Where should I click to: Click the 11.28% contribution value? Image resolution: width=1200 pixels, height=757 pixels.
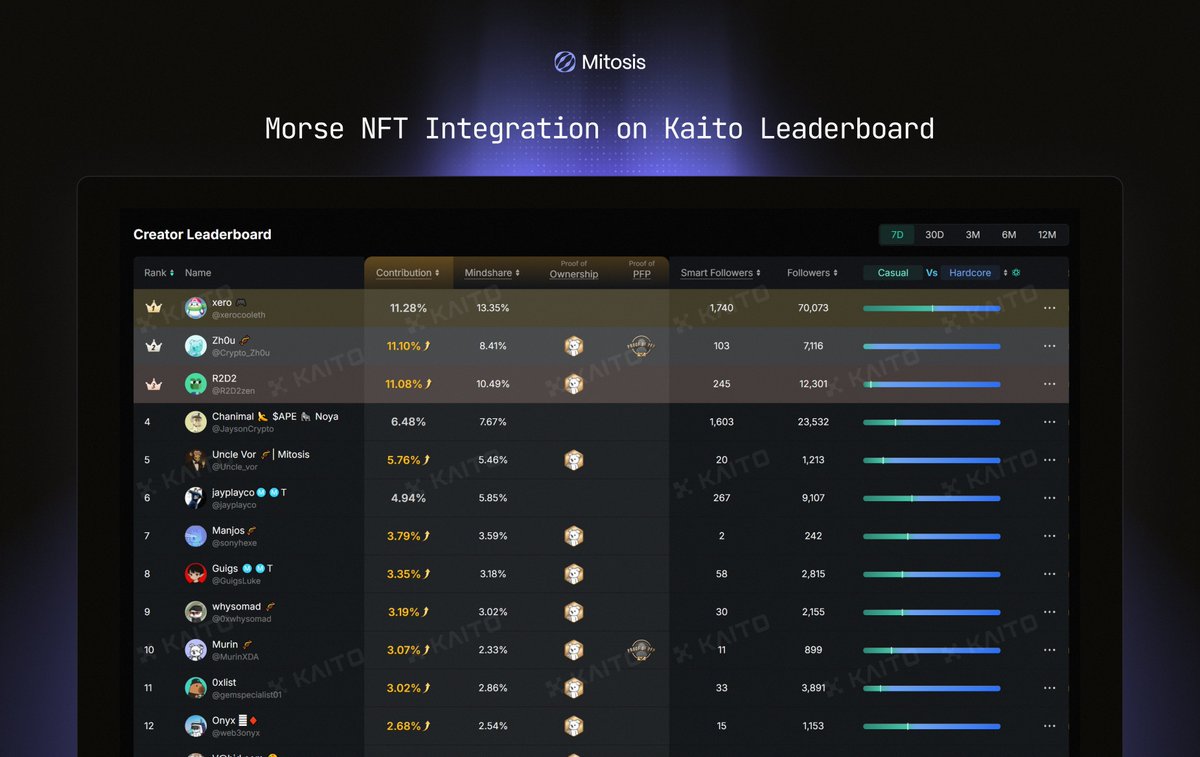point(408,308)
